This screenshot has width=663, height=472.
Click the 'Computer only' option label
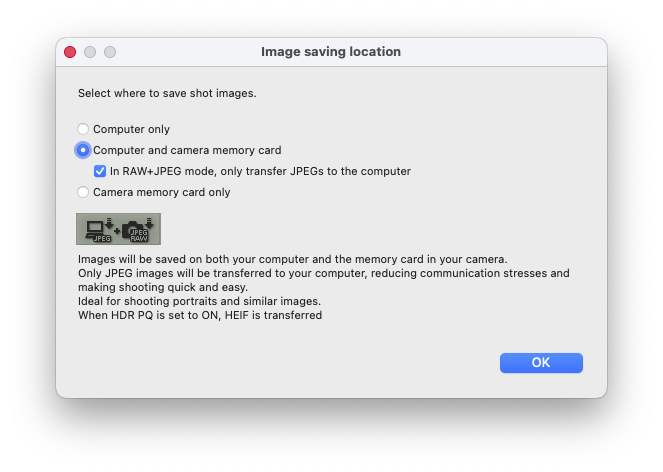131,129
